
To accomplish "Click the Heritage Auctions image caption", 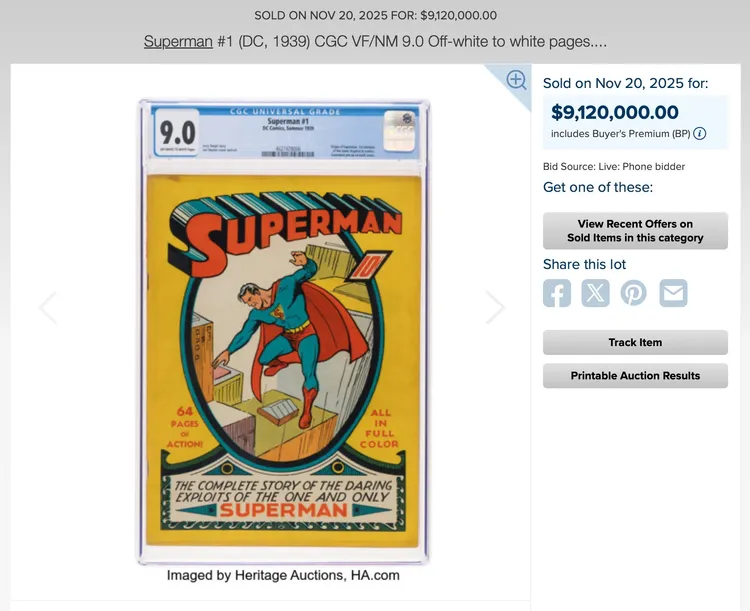I will click(x=283, y=575).
